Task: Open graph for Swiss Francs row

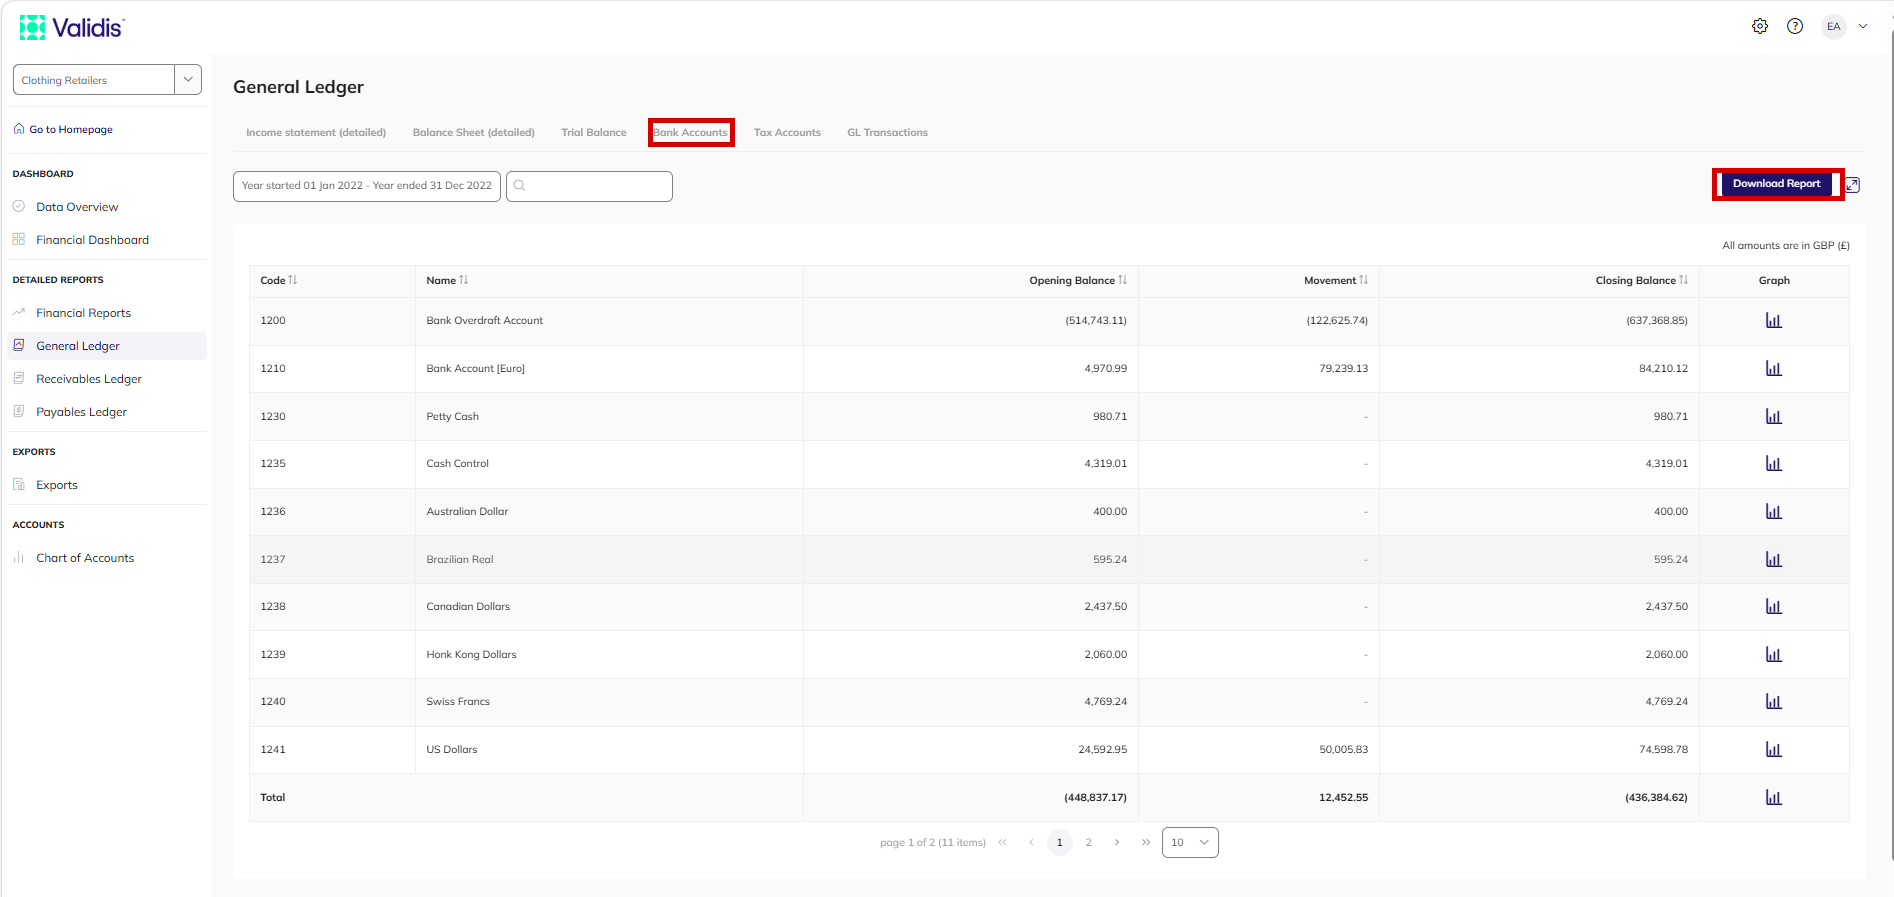Action: tap(1774, 702)
